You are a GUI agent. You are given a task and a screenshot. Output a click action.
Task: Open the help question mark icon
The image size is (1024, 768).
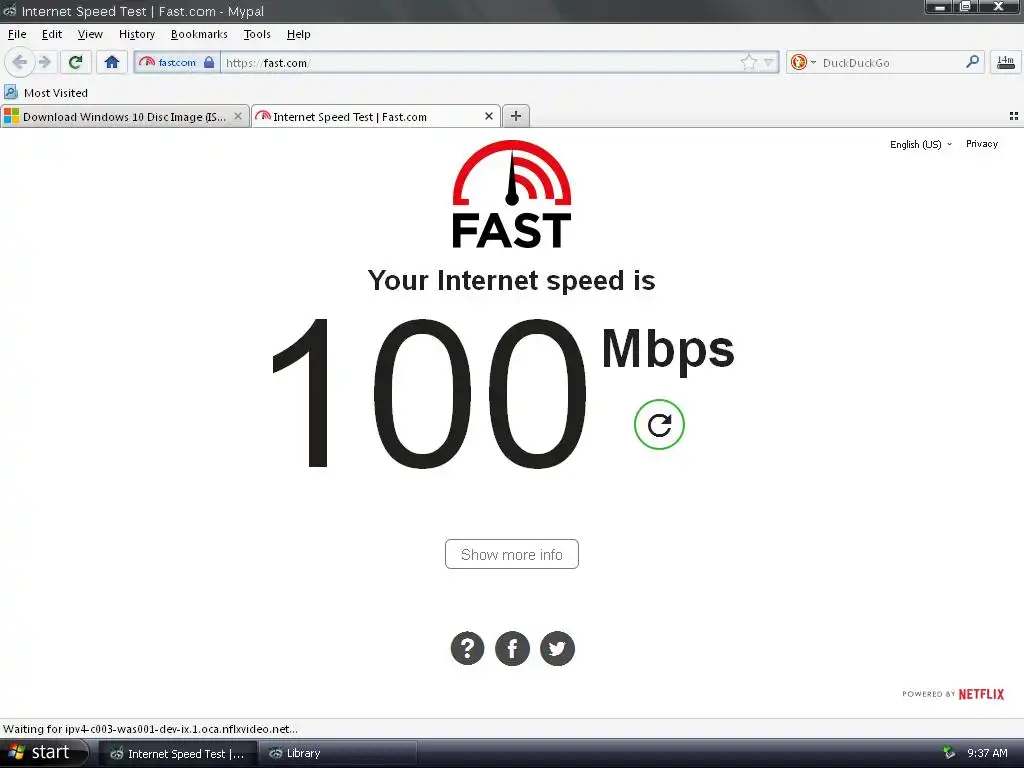(x=467, y=648)
